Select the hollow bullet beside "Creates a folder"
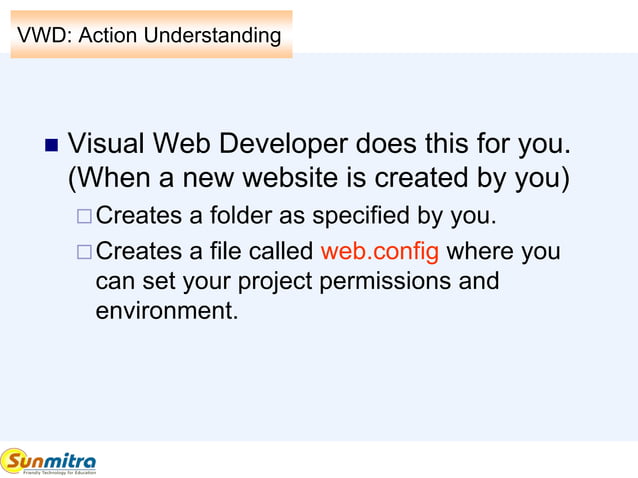638x478 pixels. click(84, 216)
